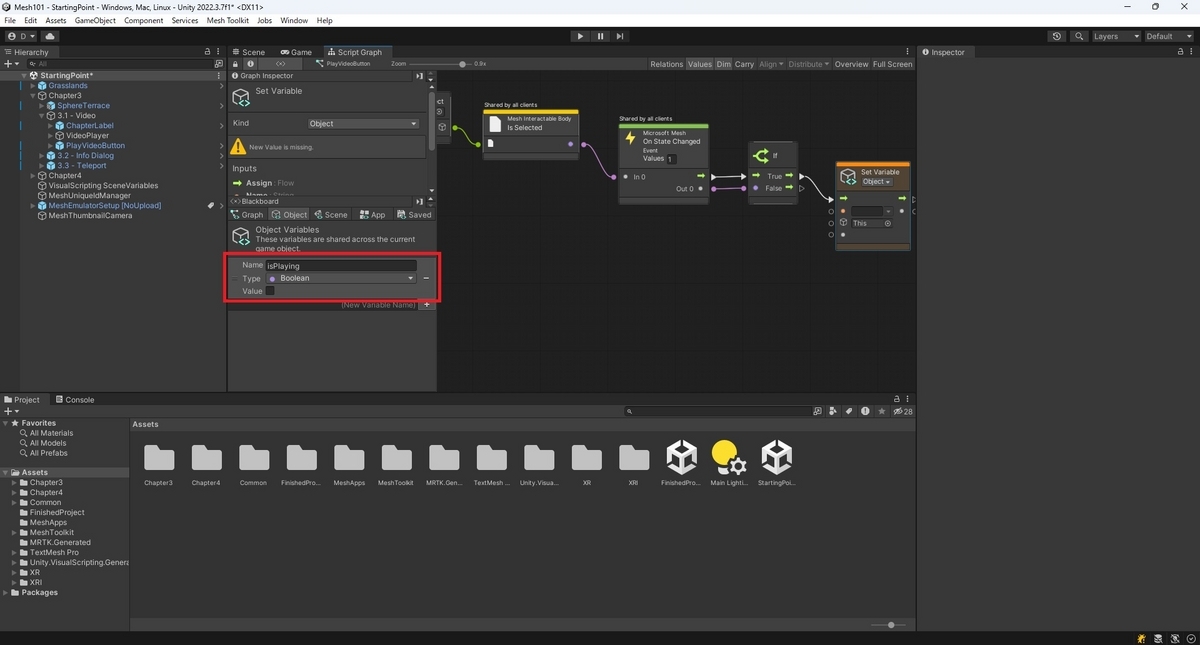Expand the Chapter4 object in Hierarchy
This screenshot has width=1200, height=645.
pos(32,175)
